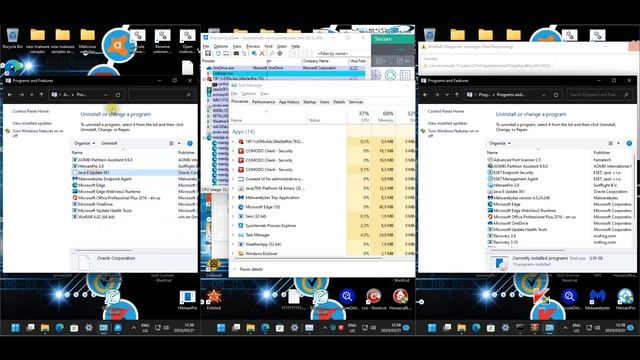Viewport: 640px width, 360px height.
Task: Open the ccs - Shortcut desktop icon
Action: pyautogui.click(x=373, y=299)
